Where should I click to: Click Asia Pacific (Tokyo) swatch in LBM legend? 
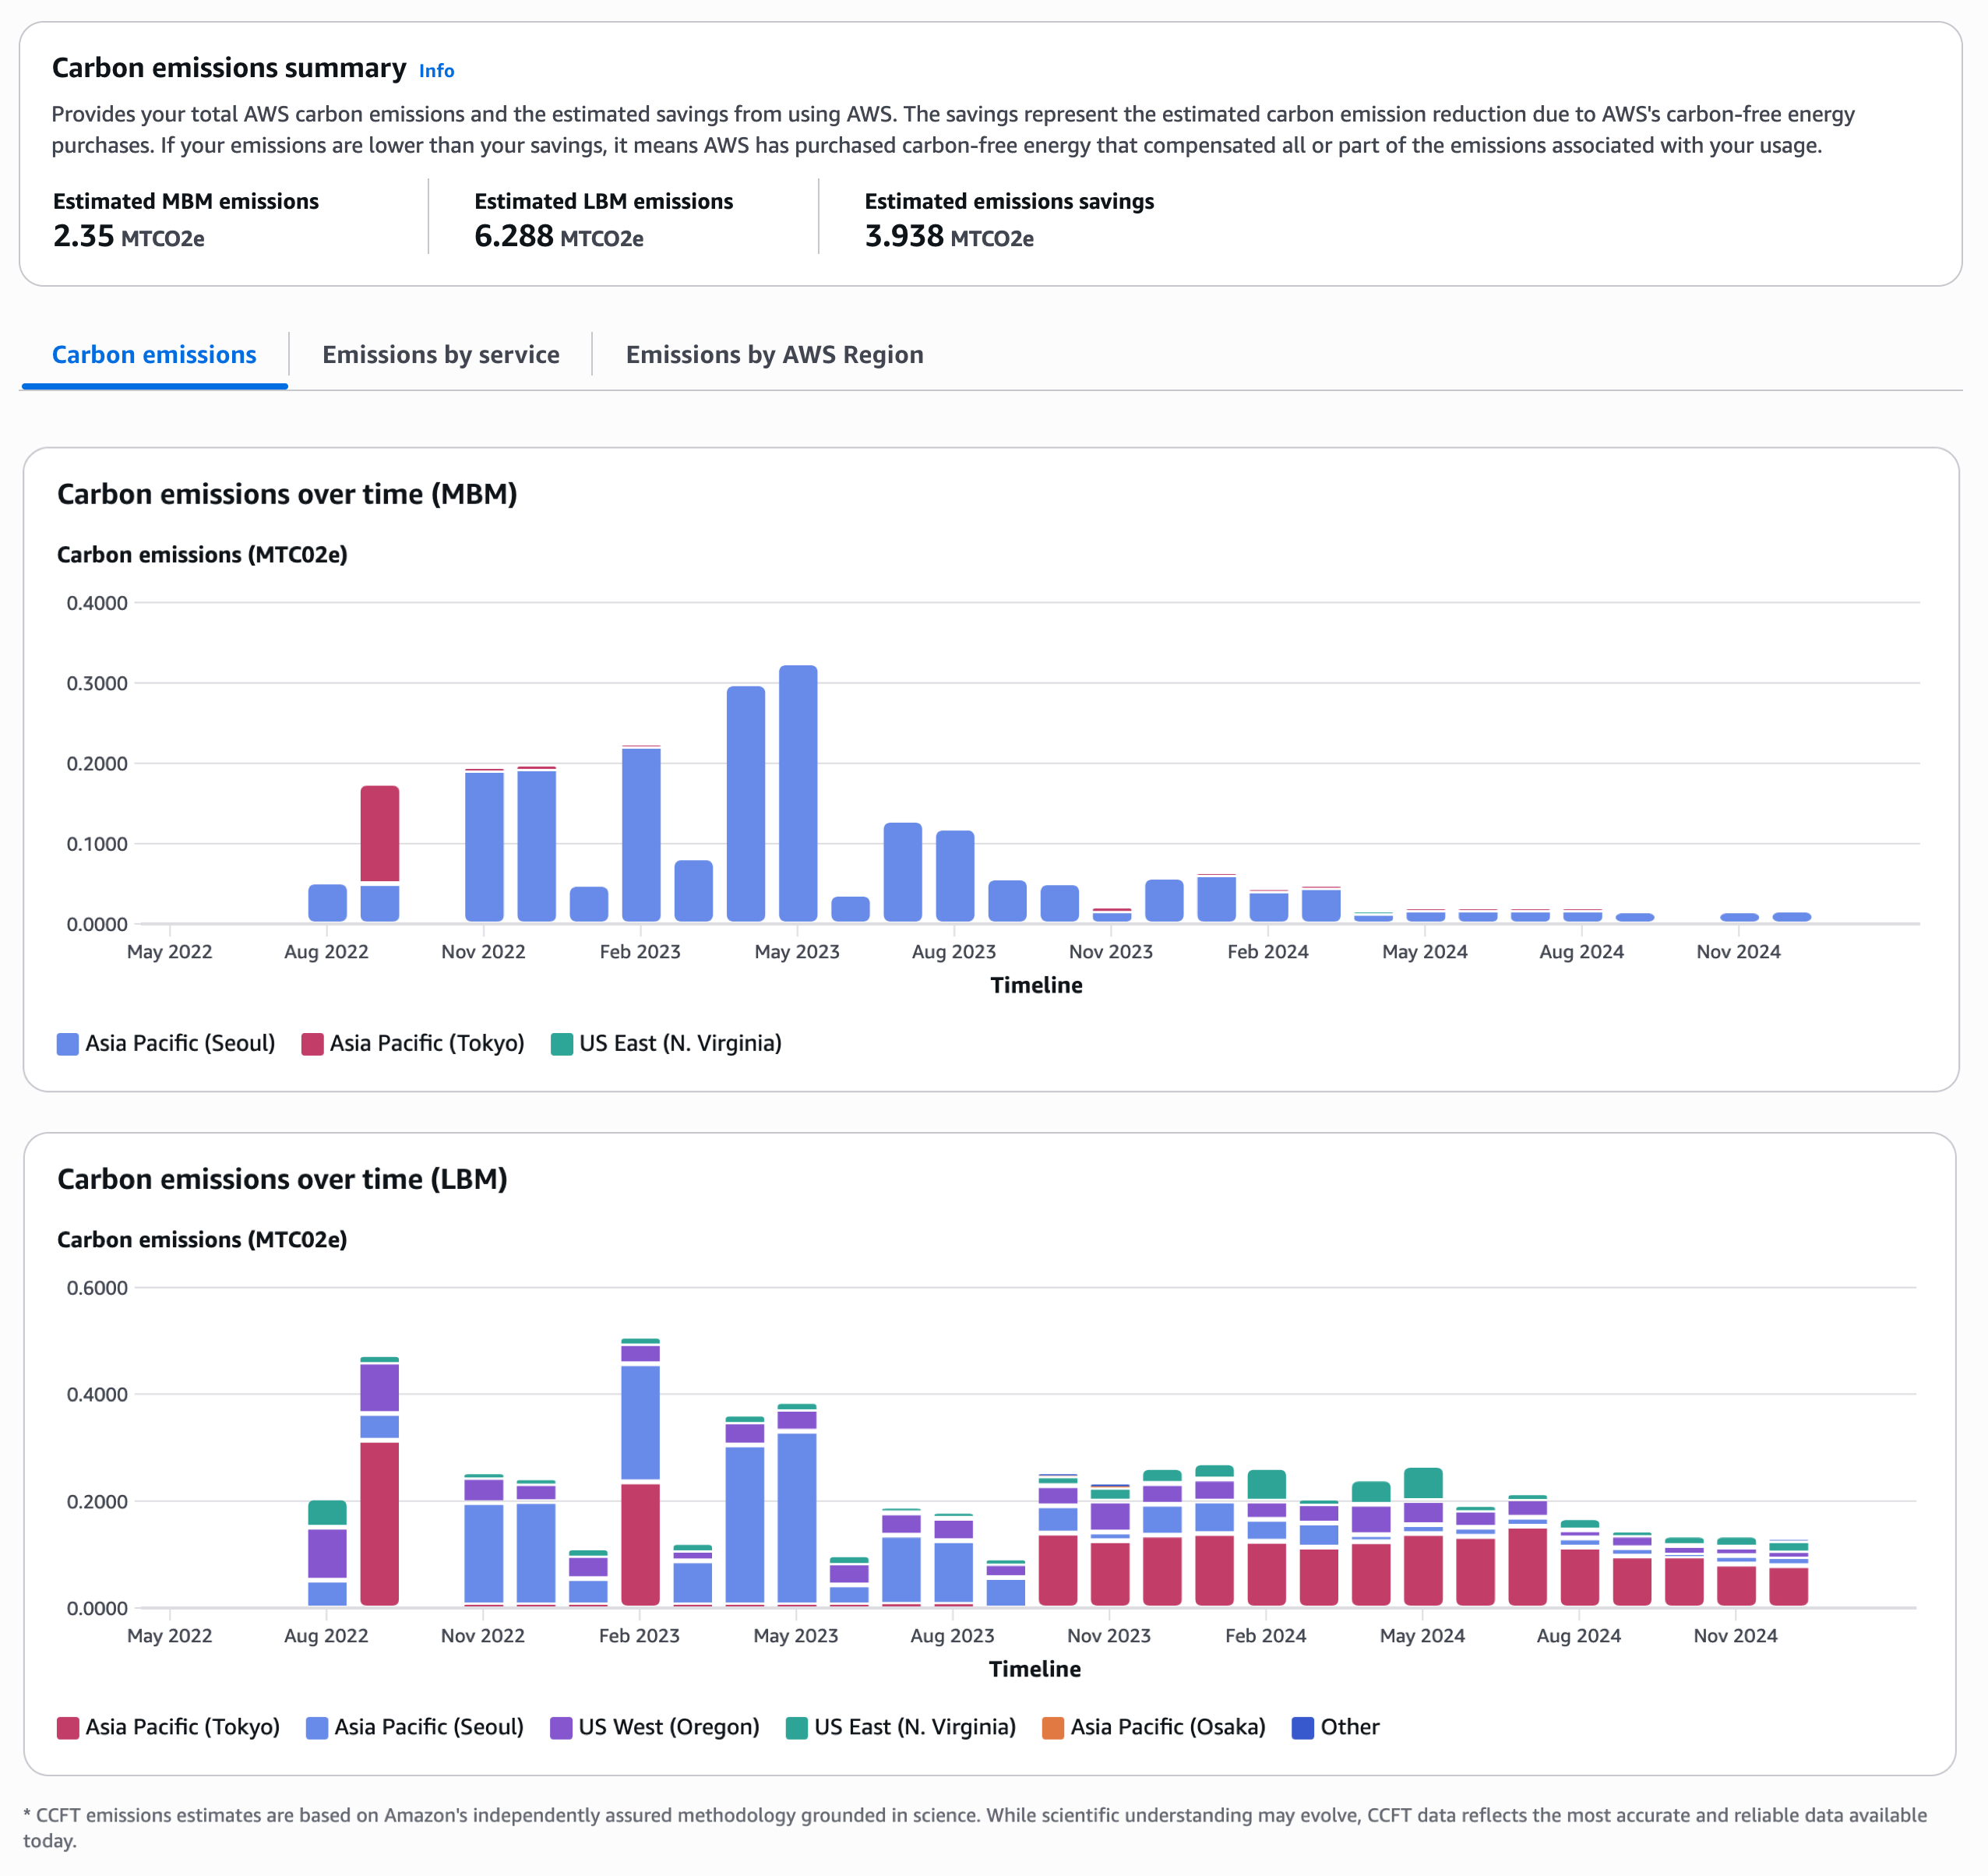pyautogui.click(x=68, y=1728)
